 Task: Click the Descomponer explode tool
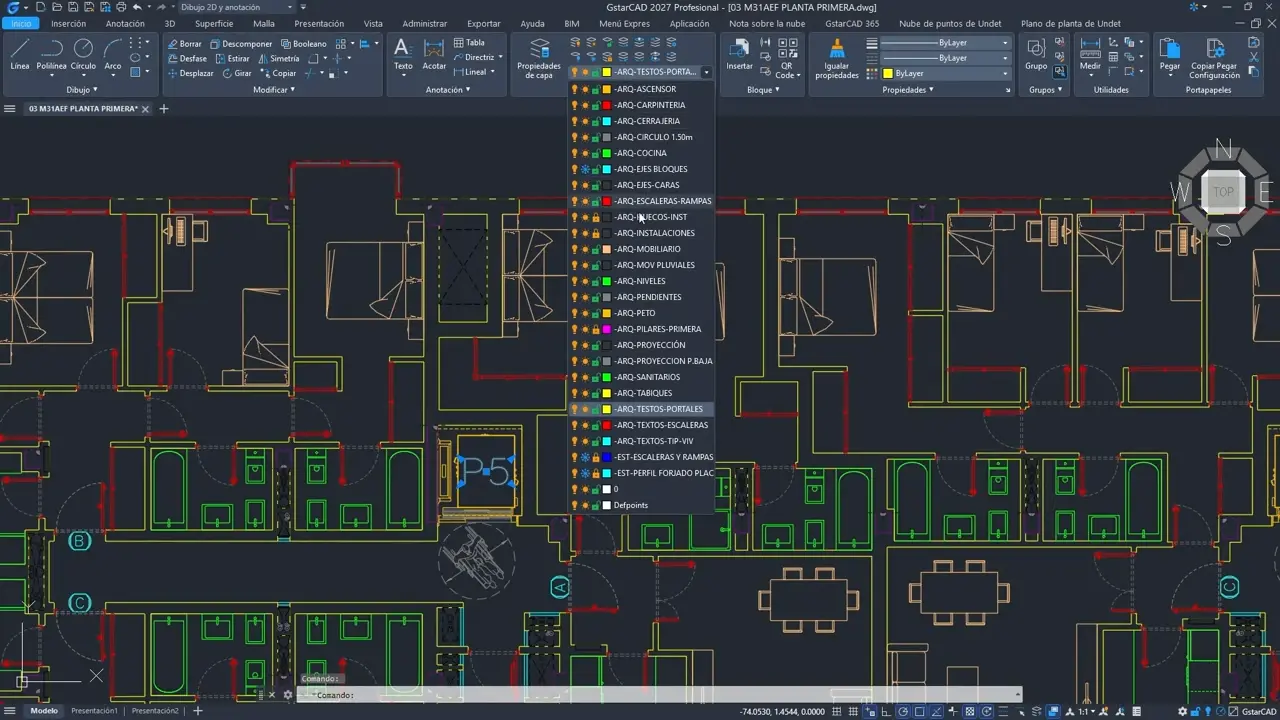(240, 44)
